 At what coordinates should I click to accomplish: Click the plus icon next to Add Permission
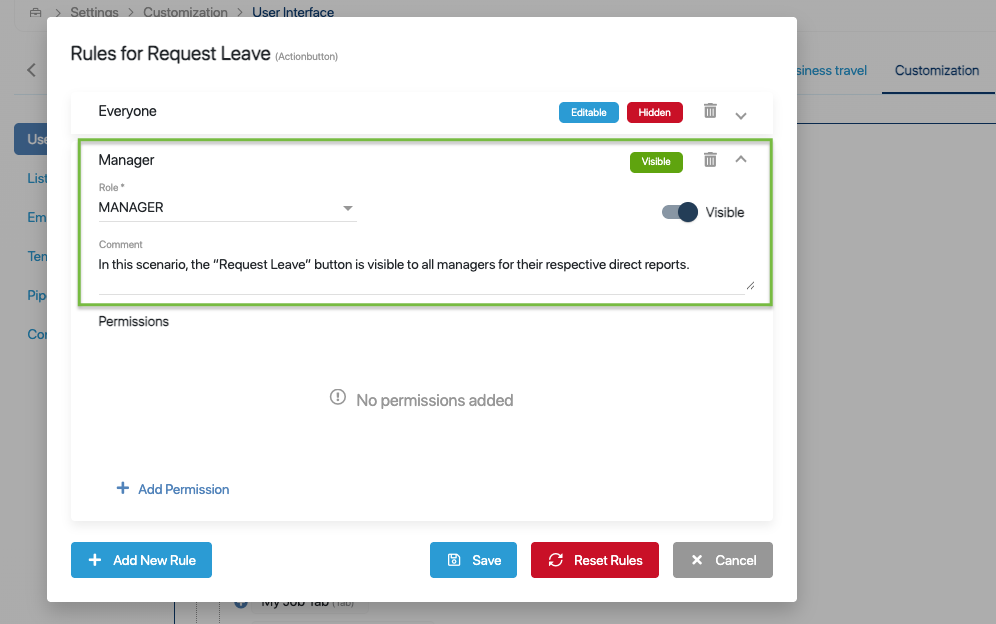(x=123, y=488)
